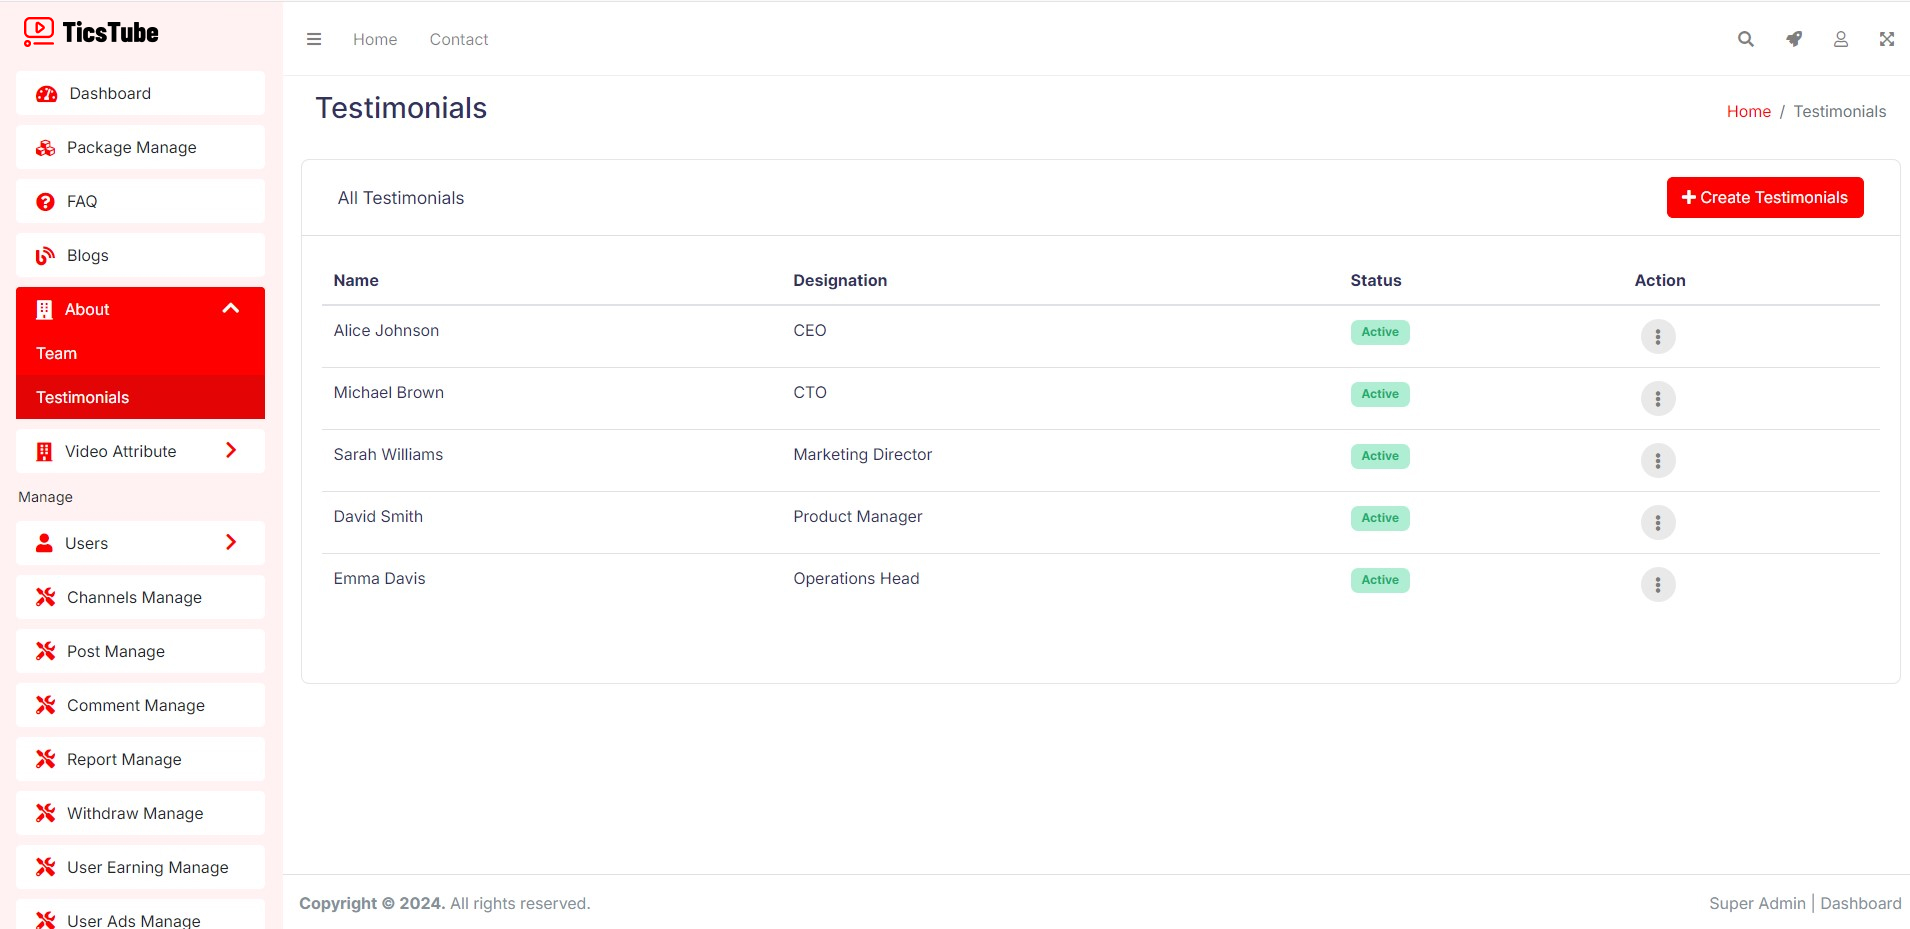The height and width of the screenshot is (929, 1910).
Task: Click the TicsTube logo
Action: click(92, 33)
